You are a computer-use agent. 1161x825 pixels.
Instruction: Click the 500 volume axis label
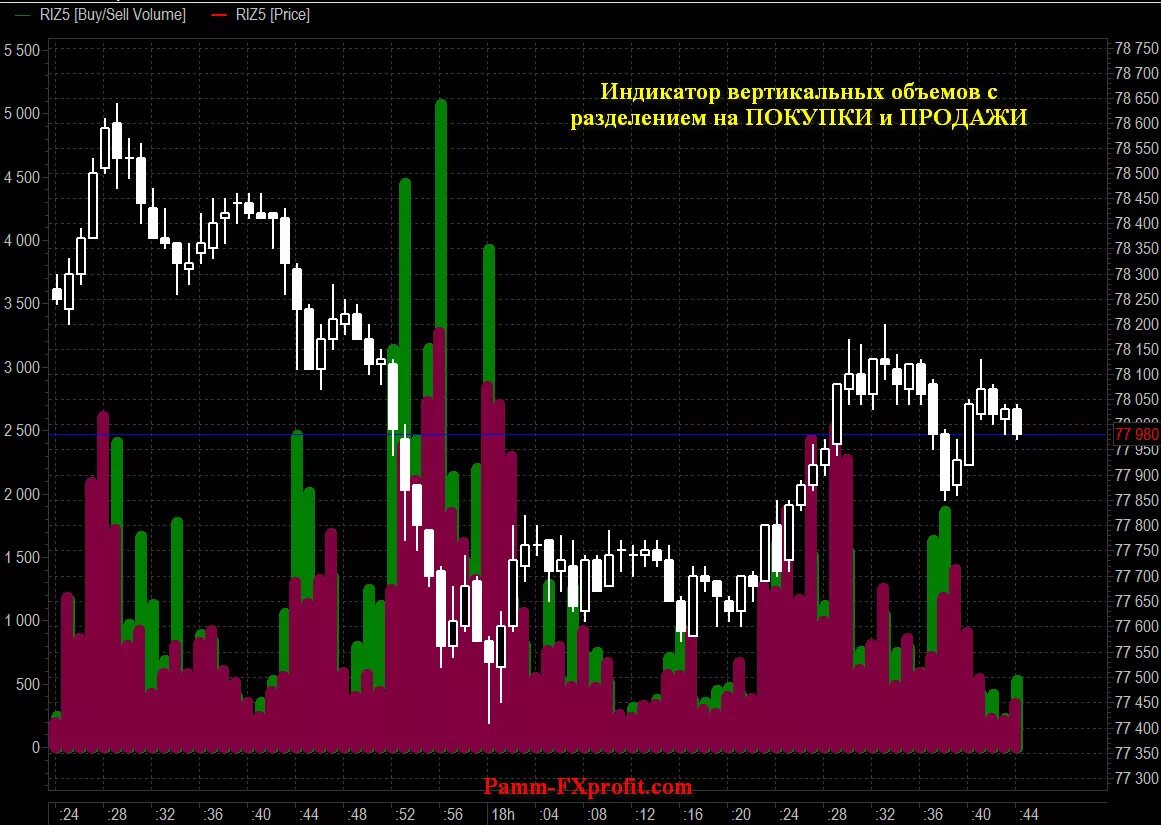(27, 684)
